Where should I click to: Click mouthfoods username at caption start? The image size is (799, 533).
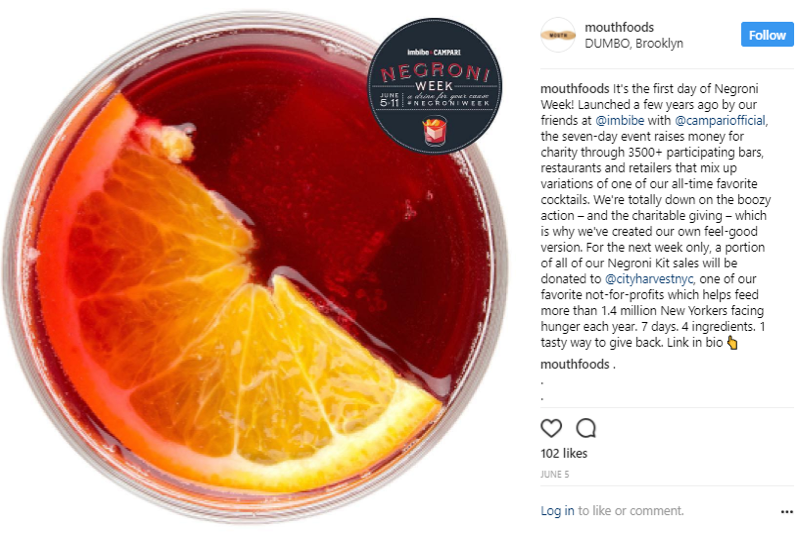(x=575, y=89)
